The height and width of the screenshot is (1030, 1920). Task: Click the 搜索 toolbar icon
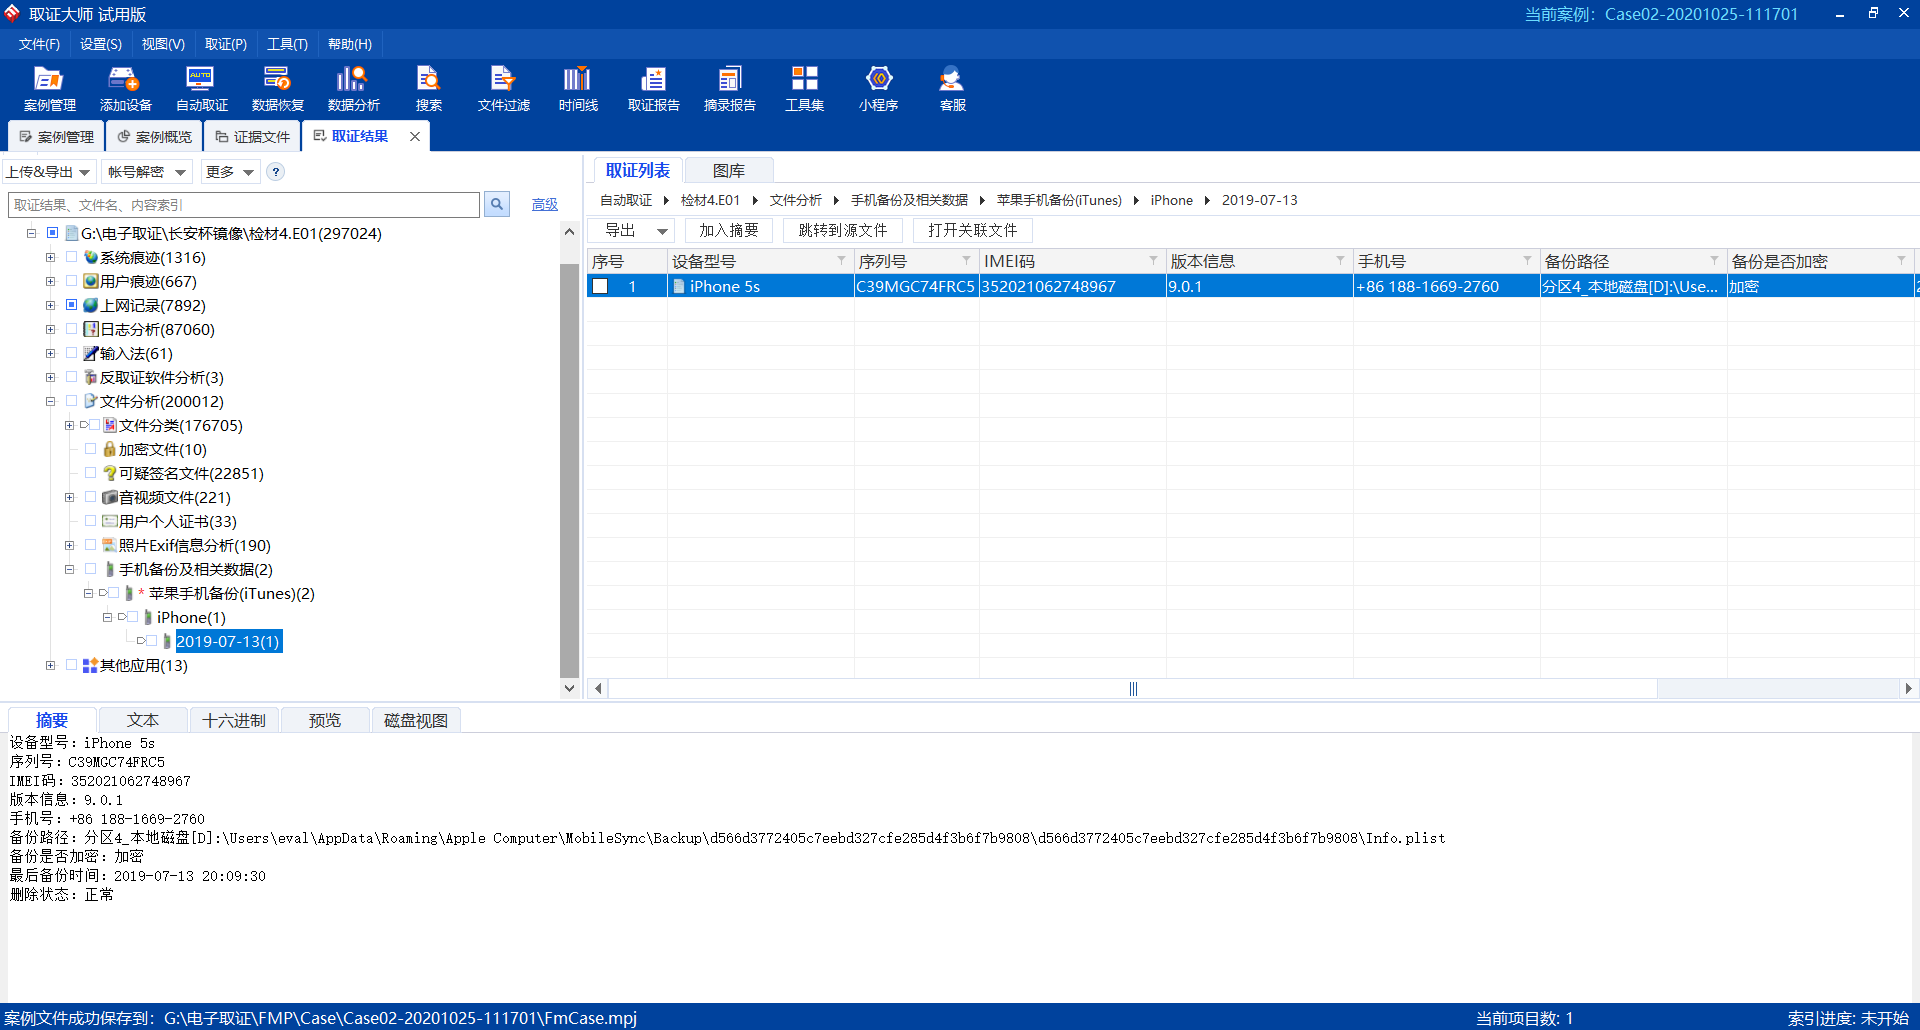(x=429, y=88)
